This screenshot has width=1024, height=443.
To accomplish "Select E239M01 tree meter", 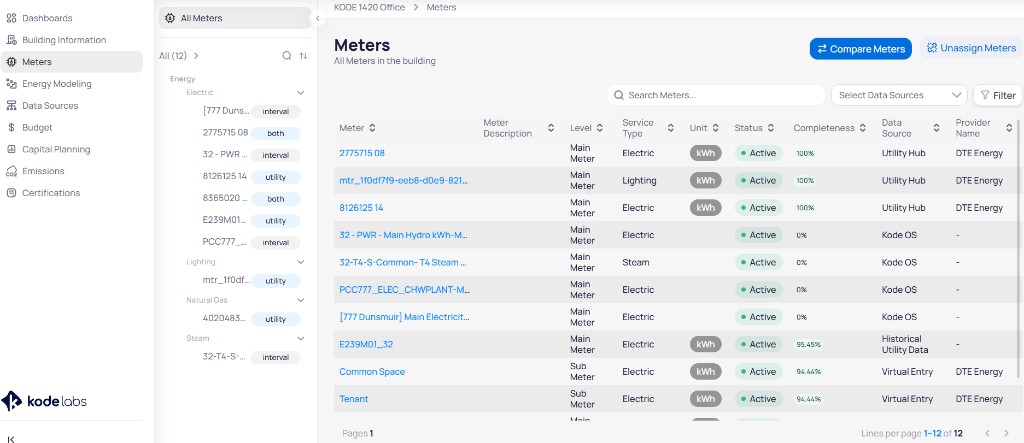I will [225, 220].
